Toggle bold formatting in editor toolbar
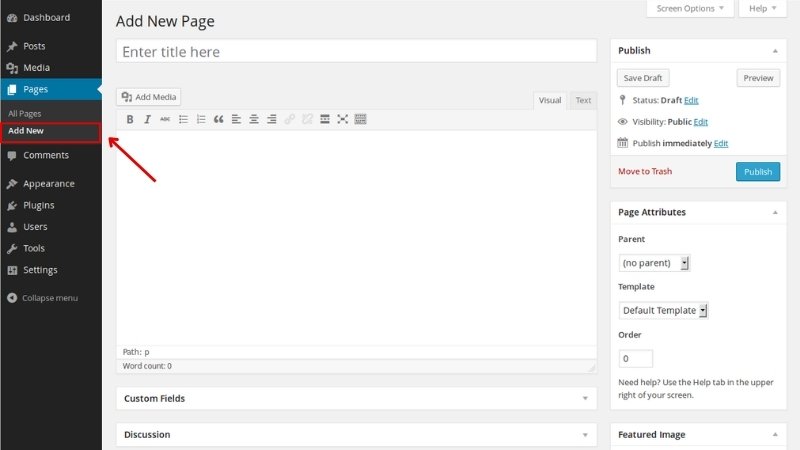800x450 pixels. tap(130, 119)
